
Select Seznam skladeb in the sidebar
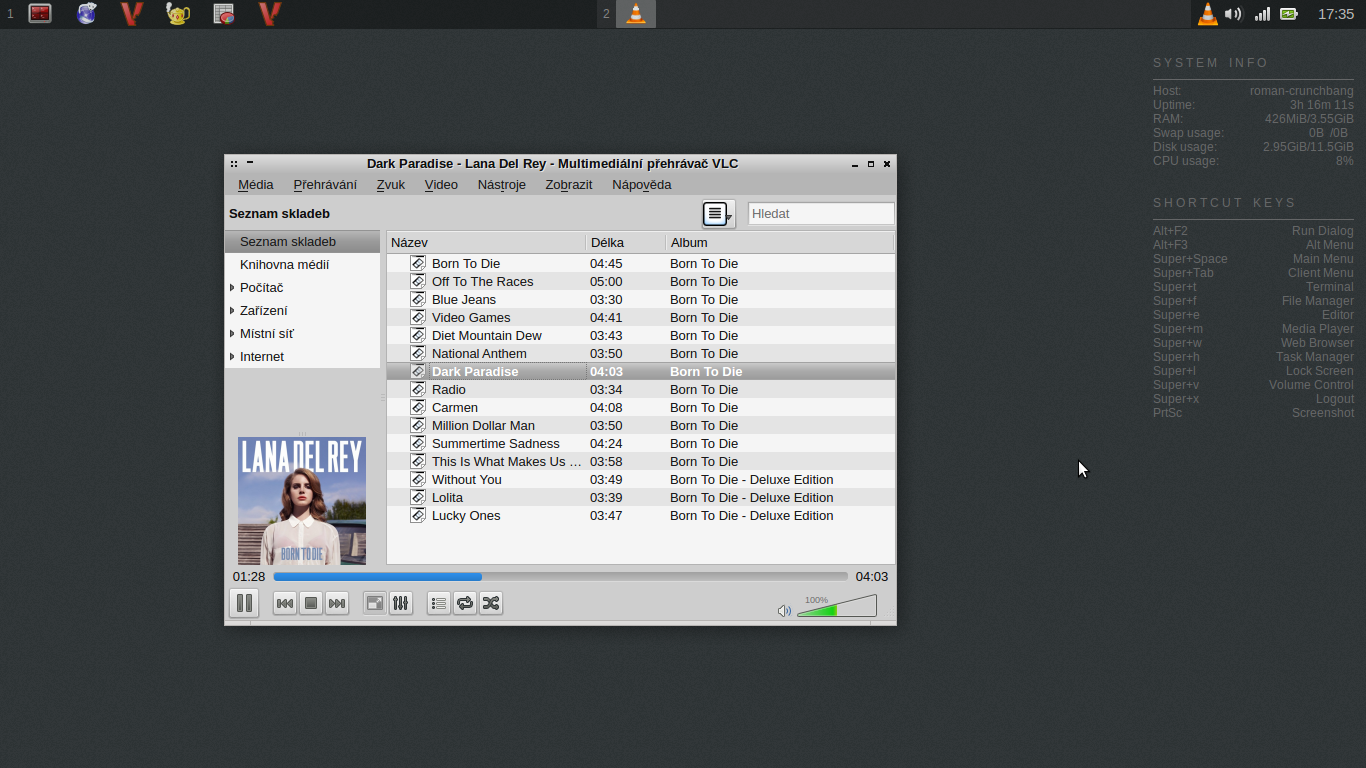tap(303, 242)
